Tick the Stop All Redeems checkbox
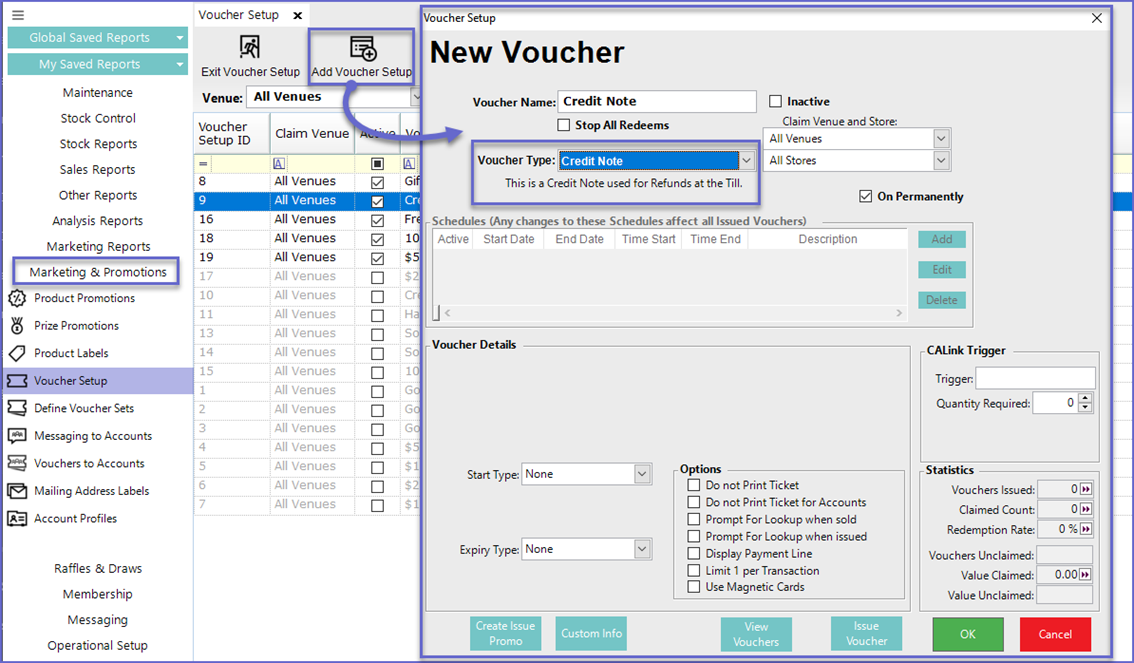1134x663 pixels. click(x=564, y=126)
